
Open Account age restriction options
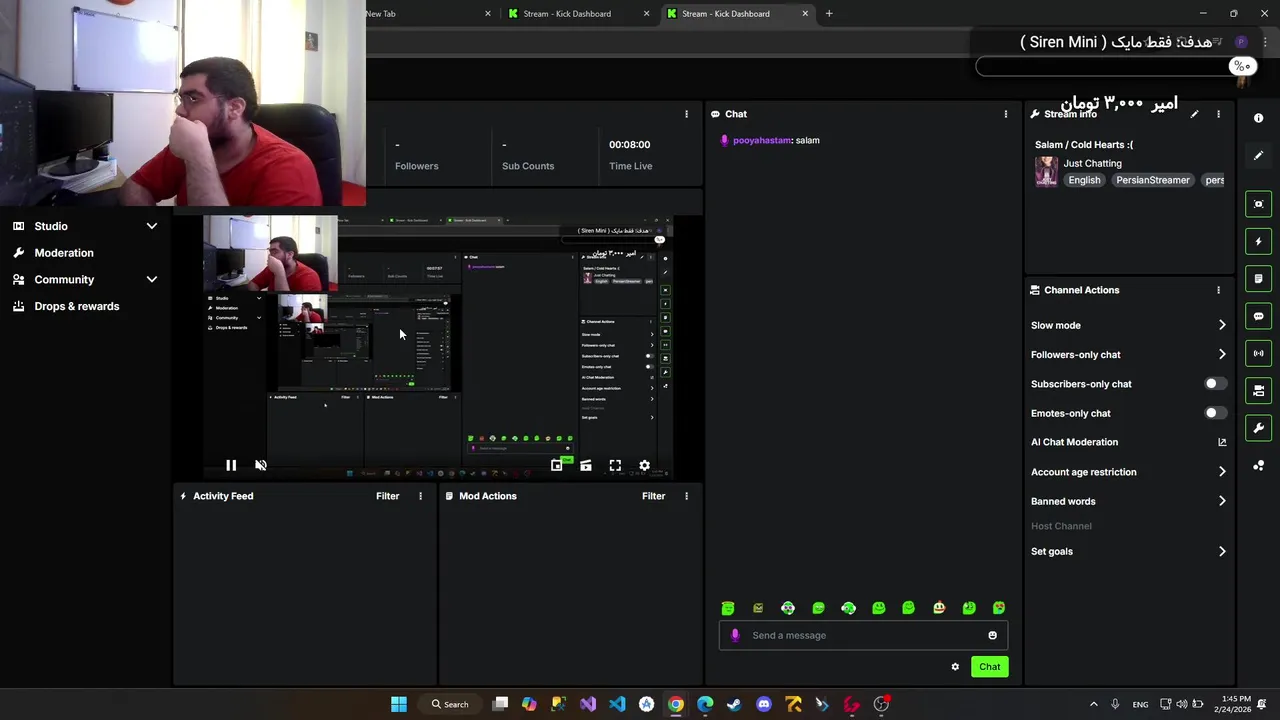(1128, 472)
